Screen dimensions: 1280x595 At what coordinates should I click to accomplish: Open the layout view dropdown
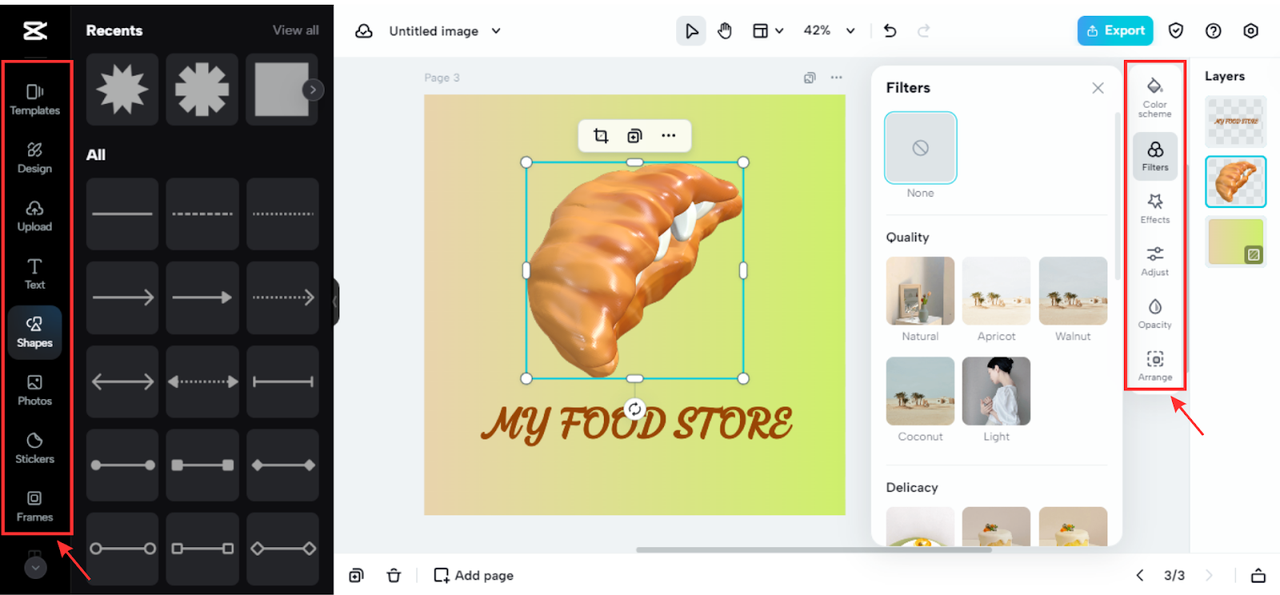(x=768, y=31)
